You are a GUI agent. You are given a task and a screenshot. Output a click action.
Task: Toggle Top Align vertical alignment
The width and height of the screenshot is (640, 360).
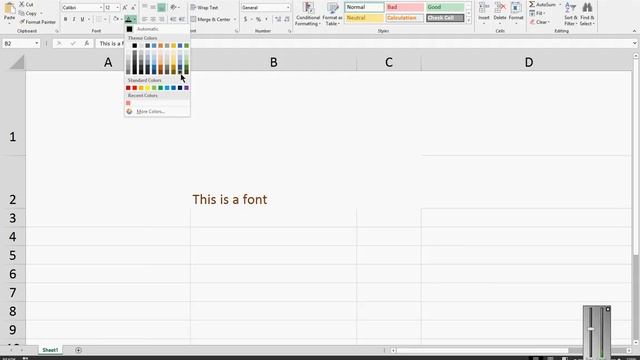coord(144,7)
